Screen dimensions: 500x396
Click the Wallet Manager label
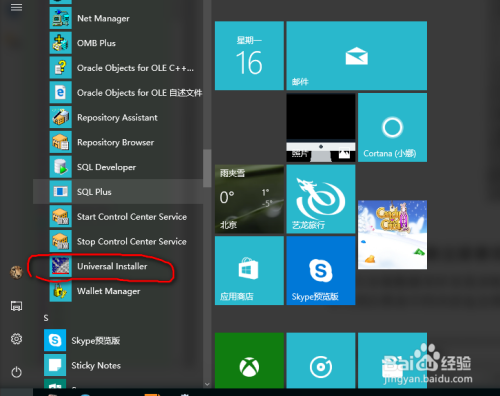point(109,291)
